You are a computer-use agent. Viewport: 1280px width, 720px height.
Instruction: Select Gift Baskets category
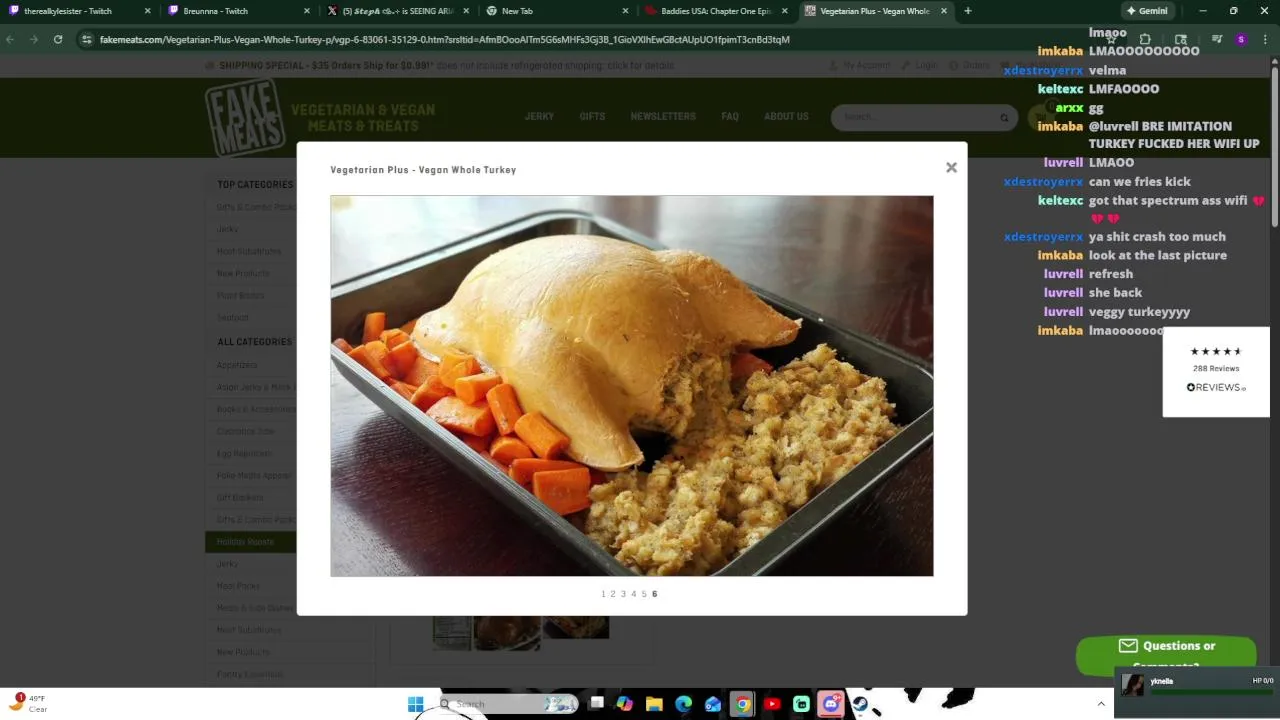pyautogui.click(x=240, y=497)
